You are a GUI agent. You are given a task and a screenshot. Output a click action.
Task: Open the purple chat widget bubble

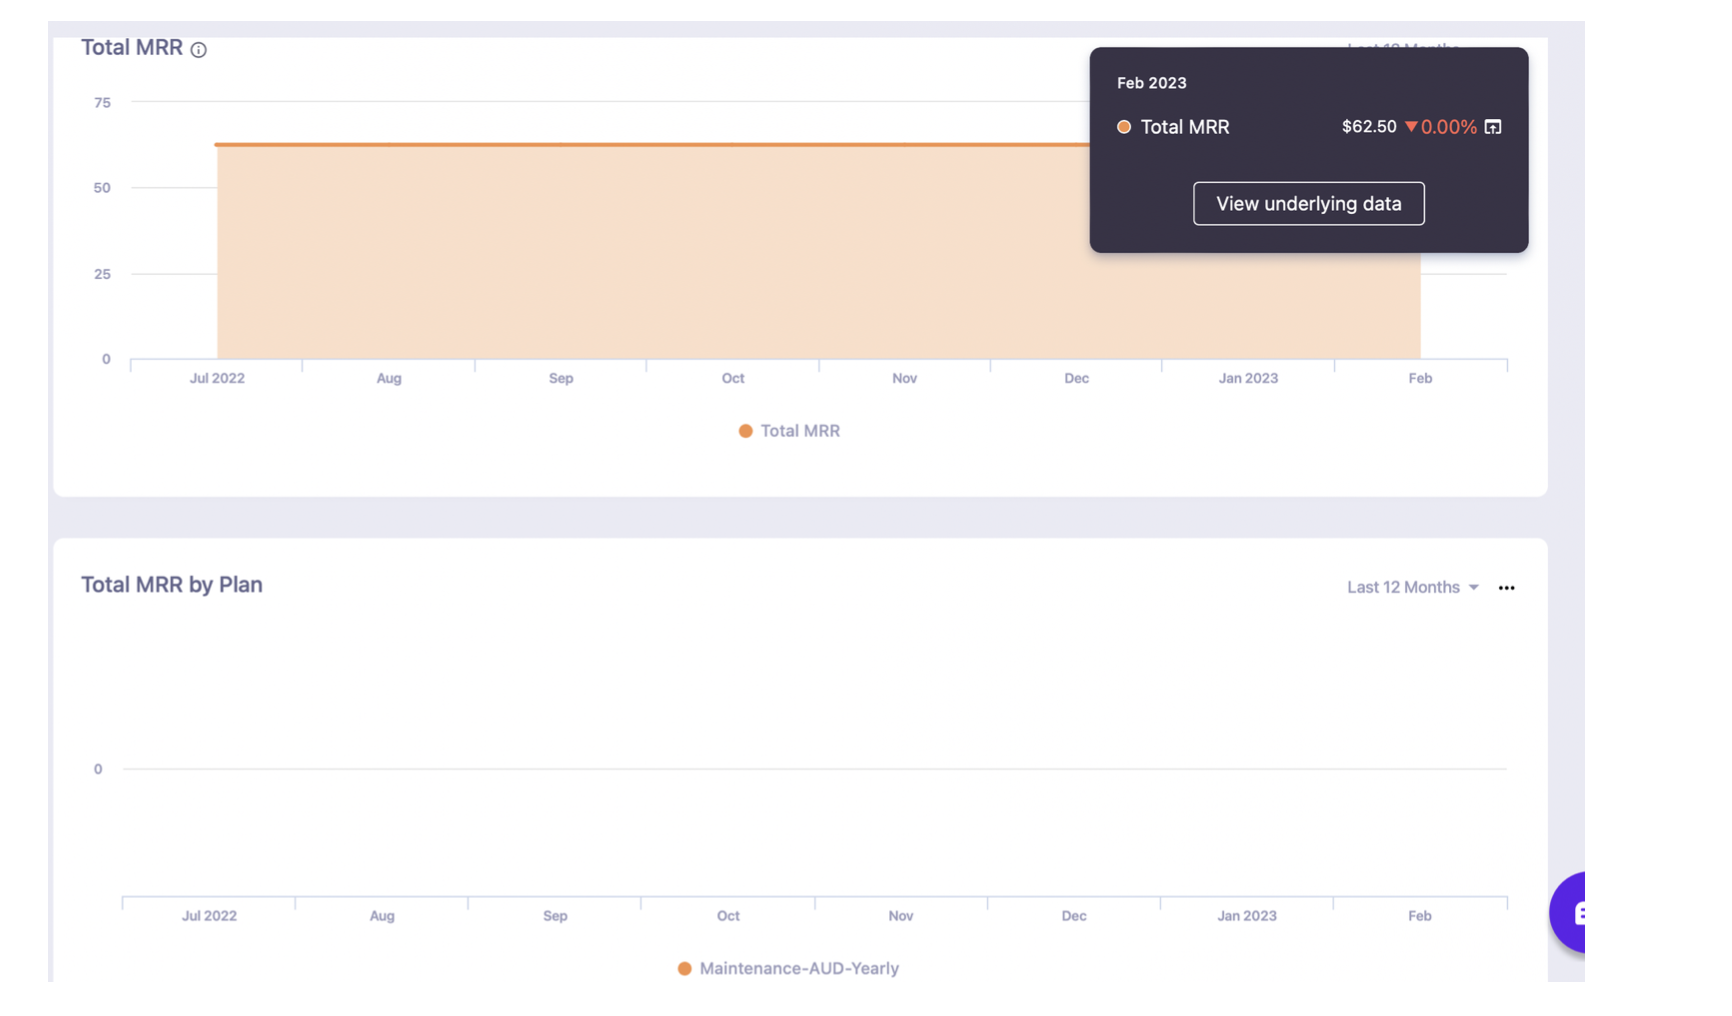pyautogui.click(x=1569, y=912)
